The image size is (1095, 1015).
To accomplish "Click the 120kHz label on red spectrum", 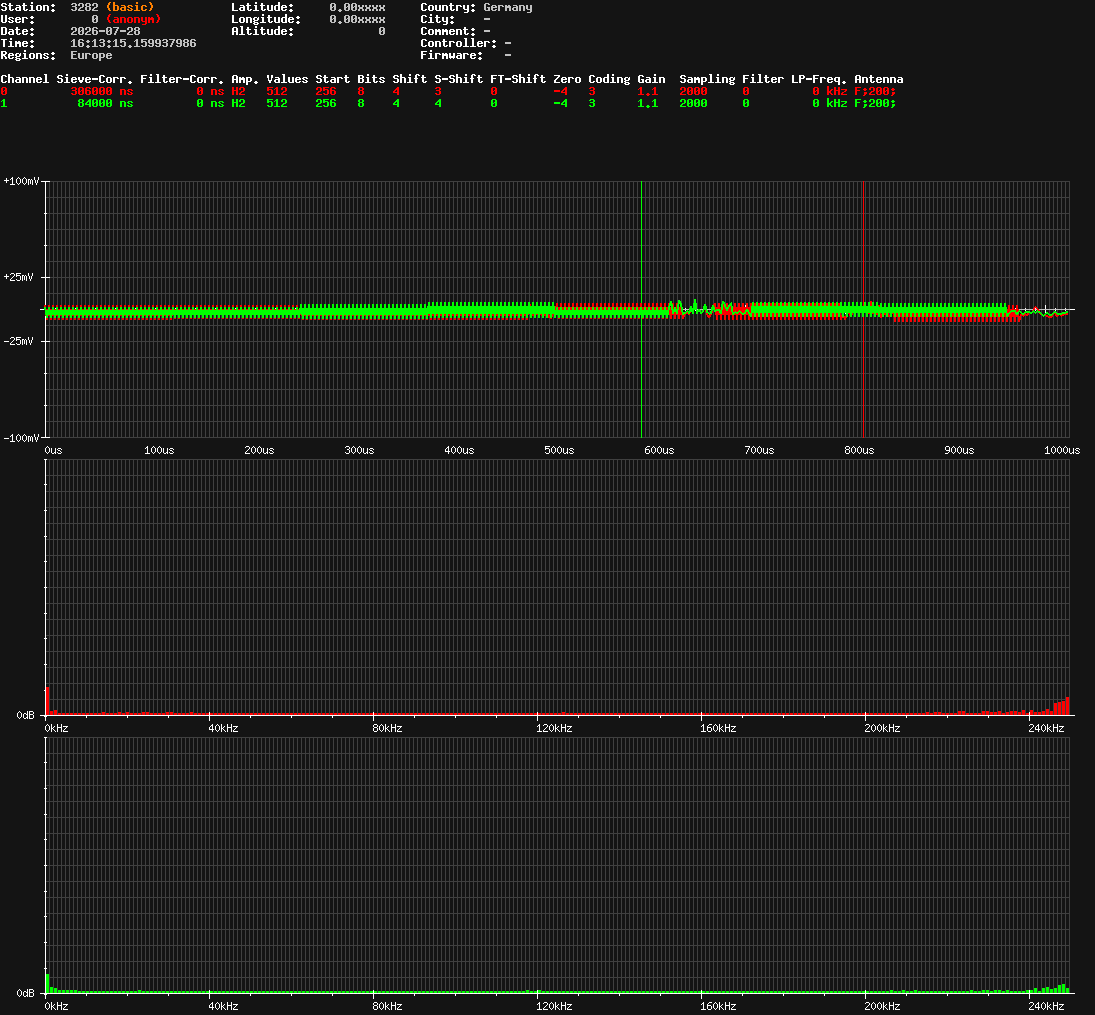I will [x=554, y=729].
